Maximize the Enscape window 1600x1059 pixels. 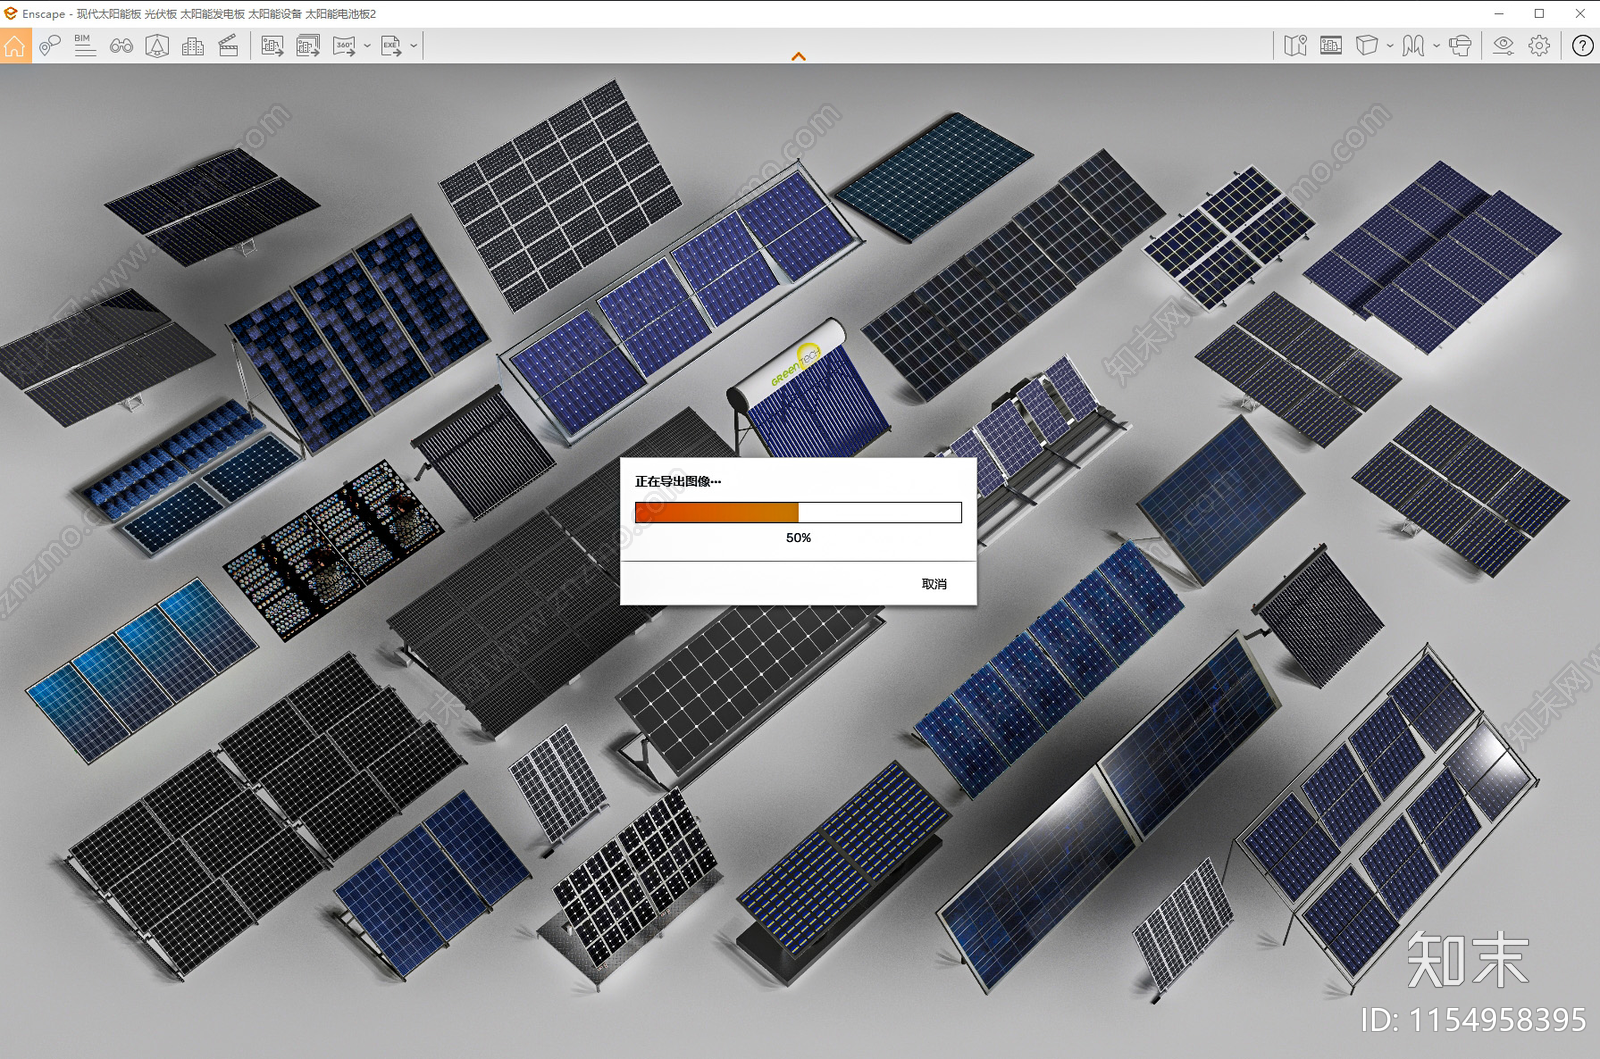click(1539, 14)
